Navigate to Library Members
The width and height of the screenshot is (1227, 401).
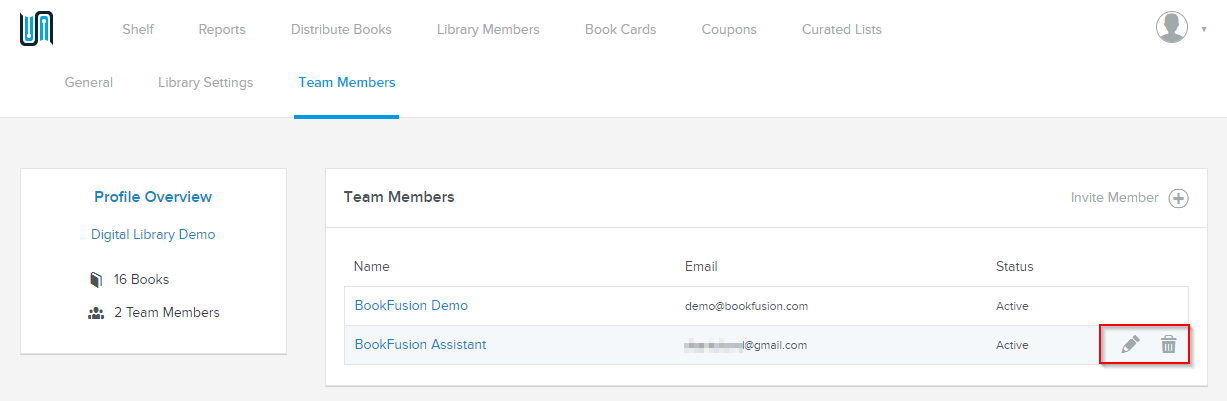[488, 29]
